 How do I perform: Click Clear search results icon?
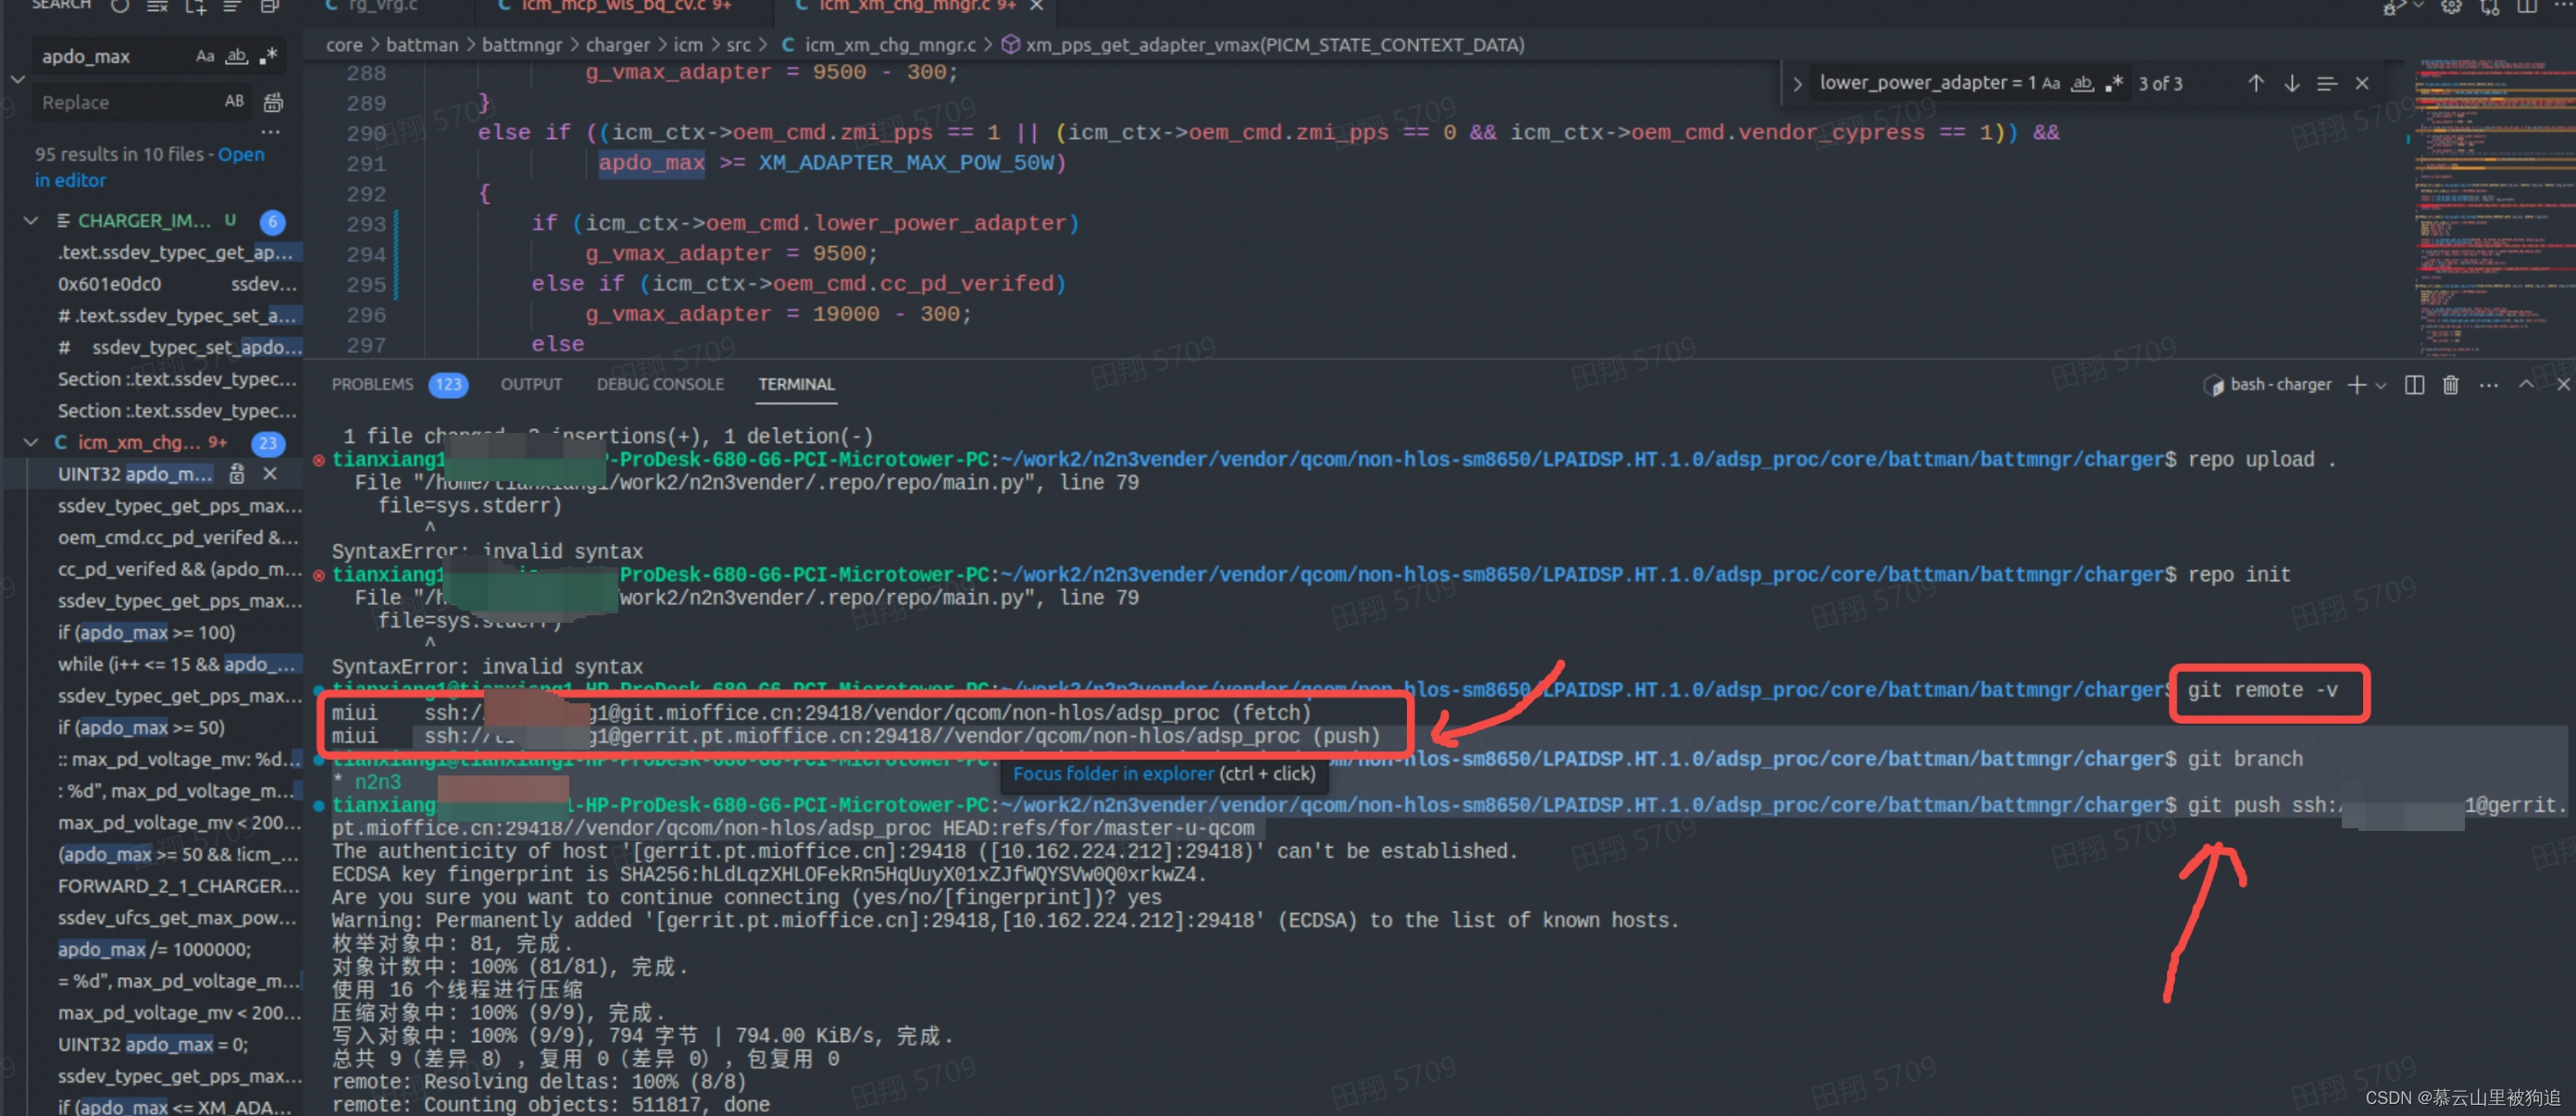click(x=157, y=6)
